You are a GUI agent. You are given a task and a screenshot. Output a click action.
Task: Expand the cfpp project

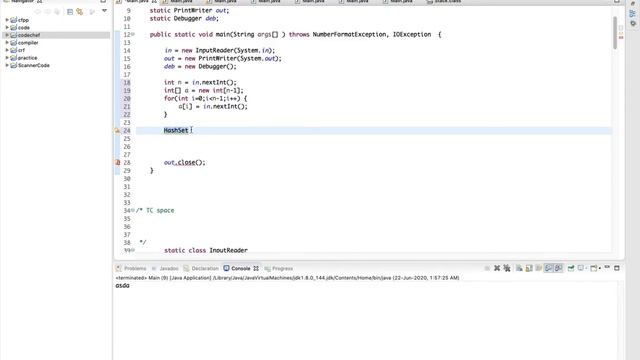click(x=7, y=20)
